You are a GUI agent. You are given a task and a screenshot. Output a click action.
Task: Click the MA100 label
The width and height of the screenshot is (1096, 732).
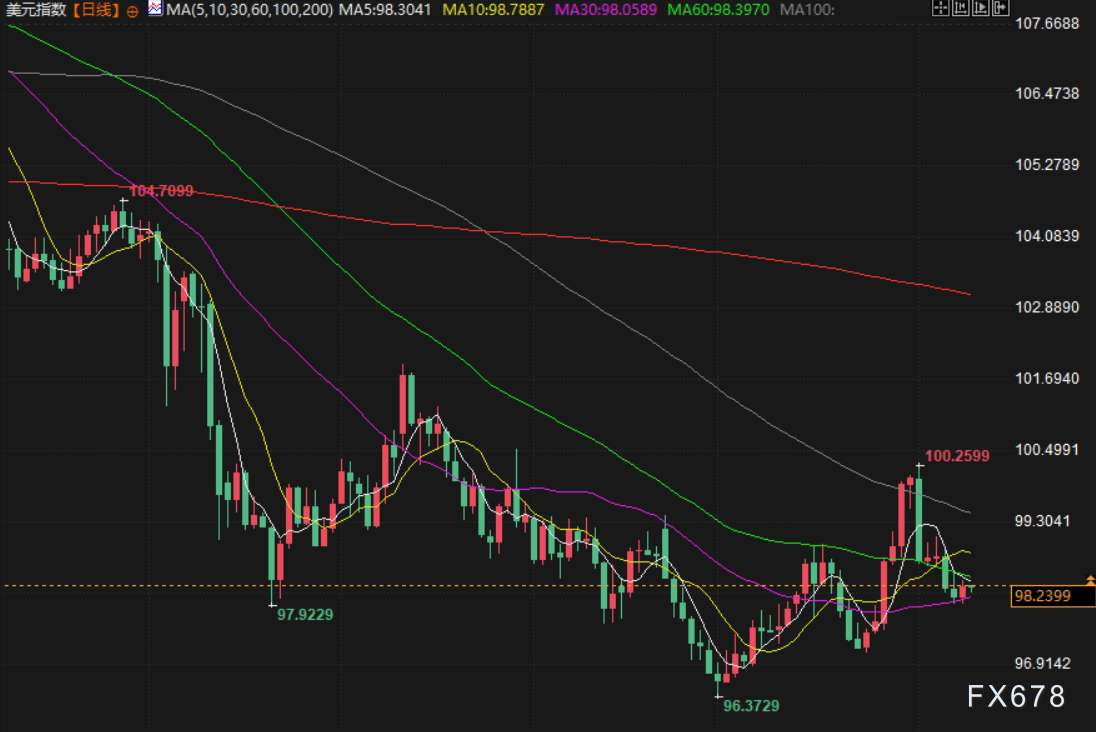[x=807, y=10]
